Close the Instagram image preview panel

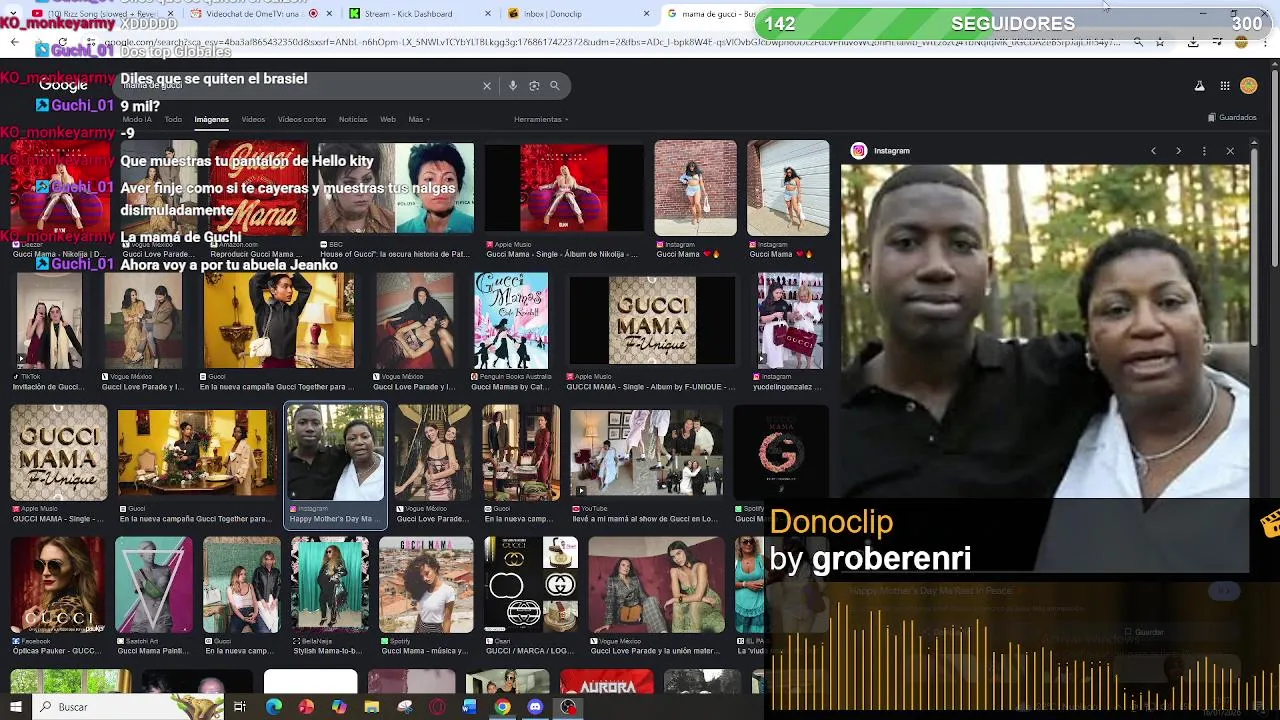pyautogui.click(x=1230, y=151)
